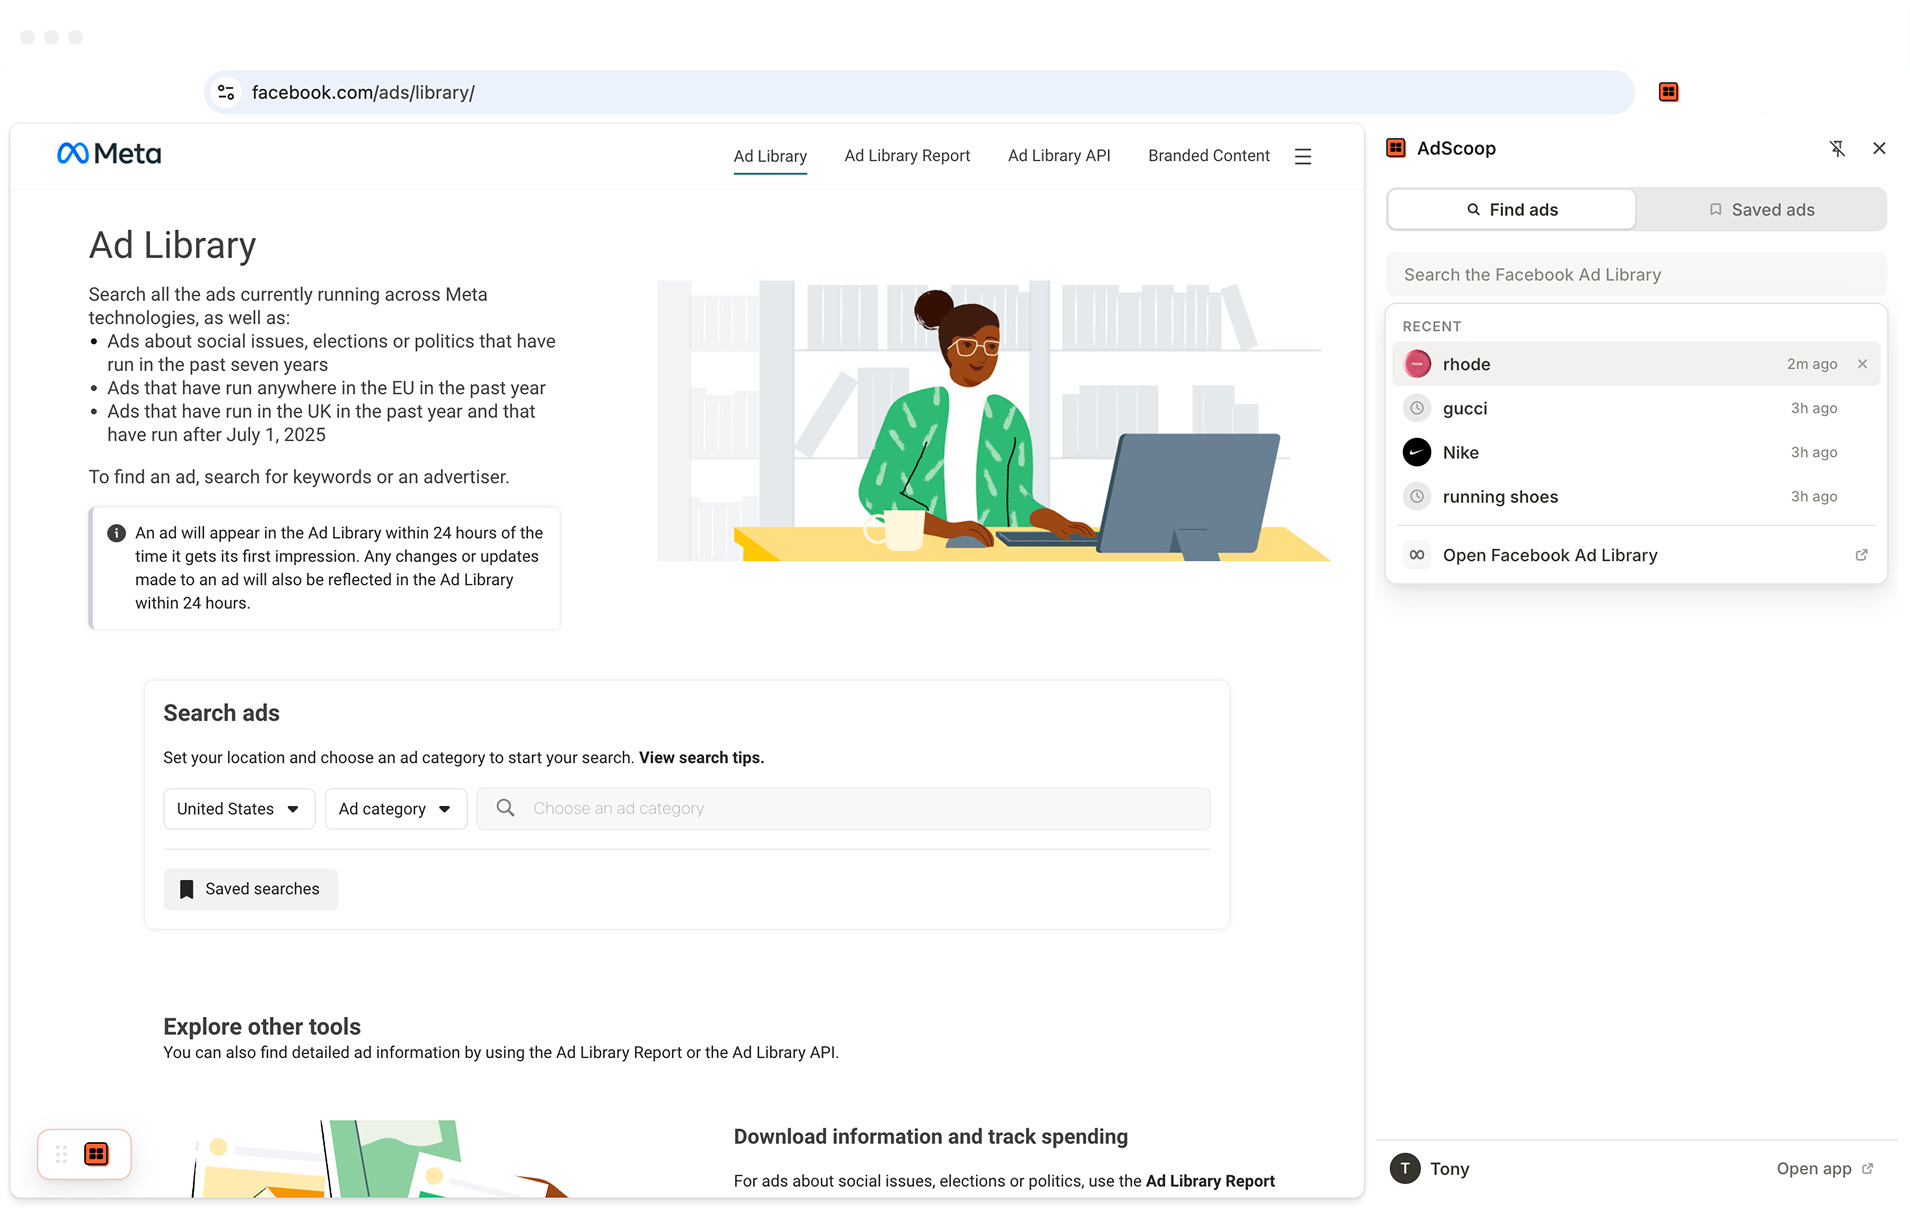Switch to the Find ads tab

(x=1511, y=210)
